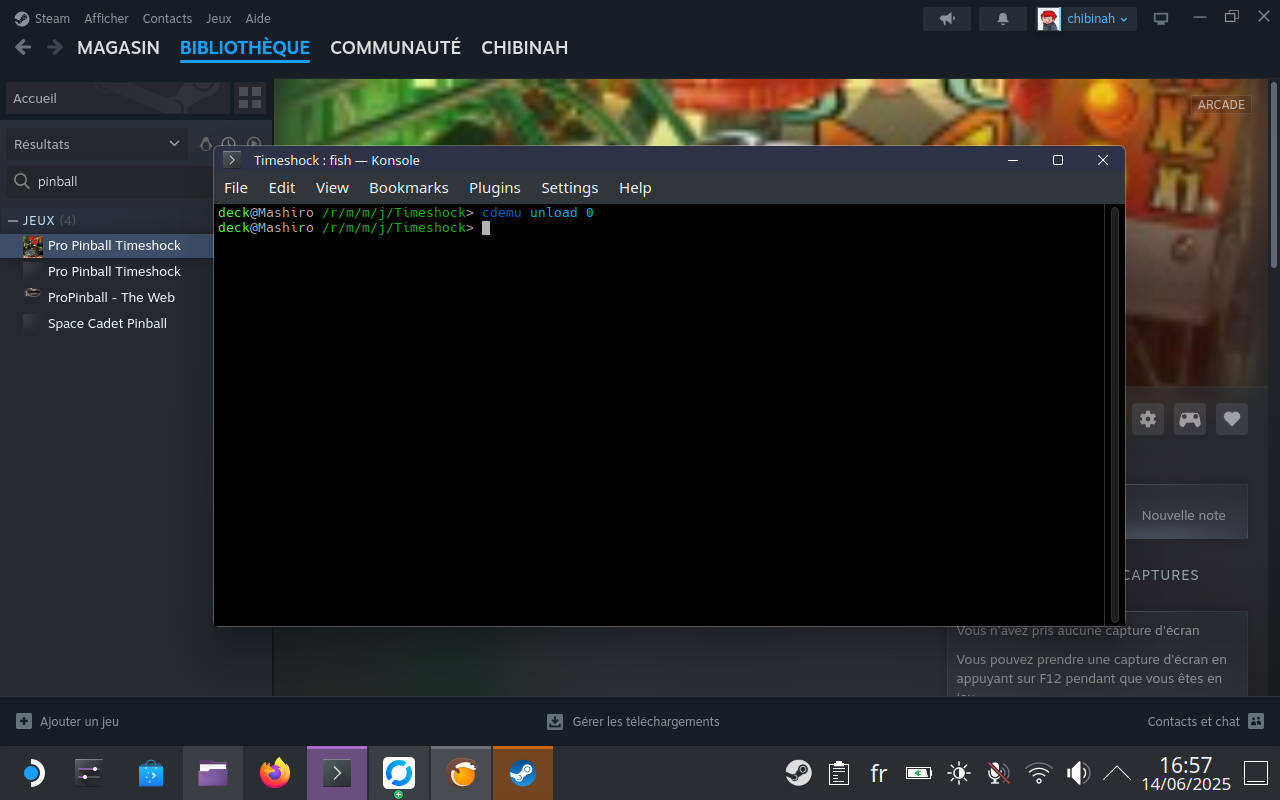1280x800 pixels.
Task: Open Steam announcements megaphone button
Action: [x=947, y=18]
